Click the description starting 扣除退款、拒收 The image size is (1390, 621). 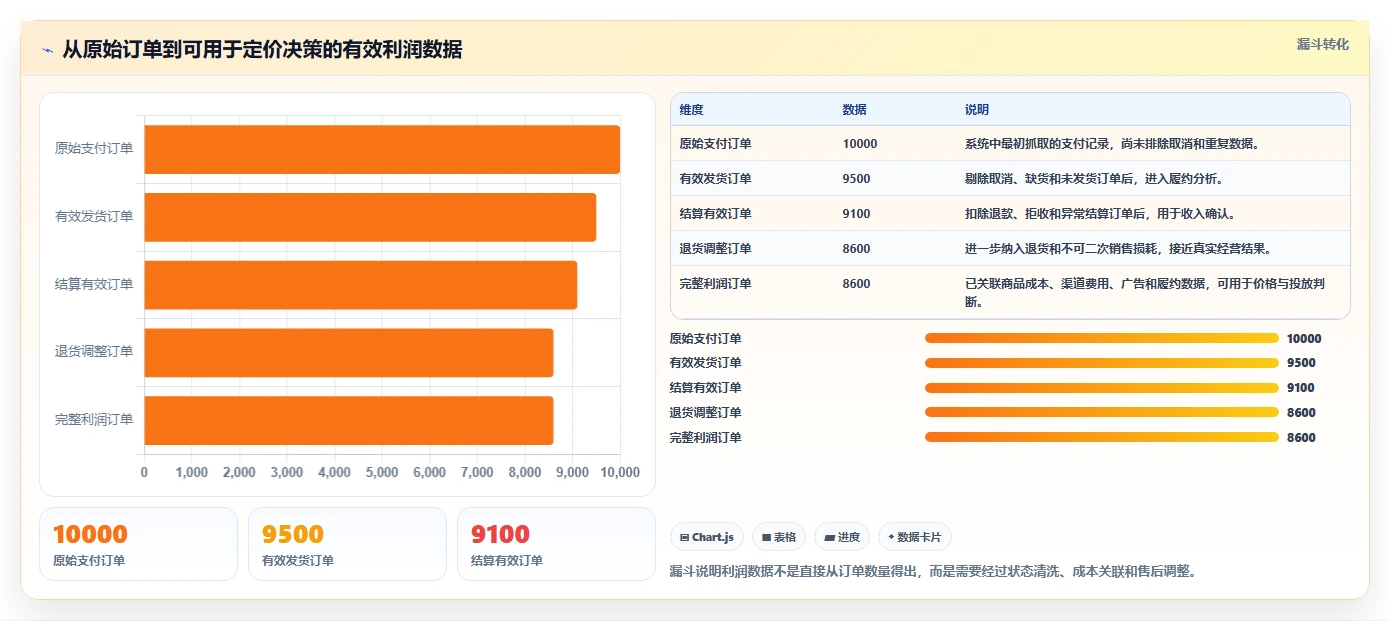pos(1101,214)
